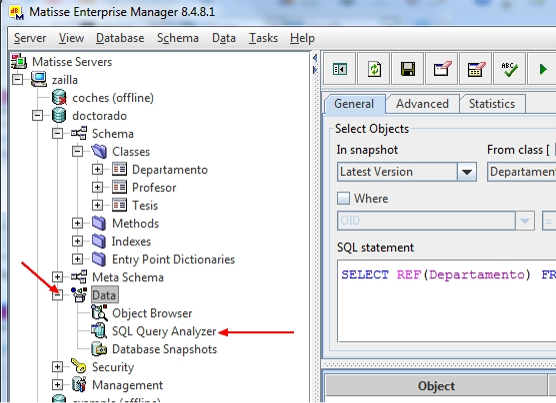The width and height of the screenshot is (556, 403).
Task: Click the split pane collapse arrows
Action: pos(315,63)
